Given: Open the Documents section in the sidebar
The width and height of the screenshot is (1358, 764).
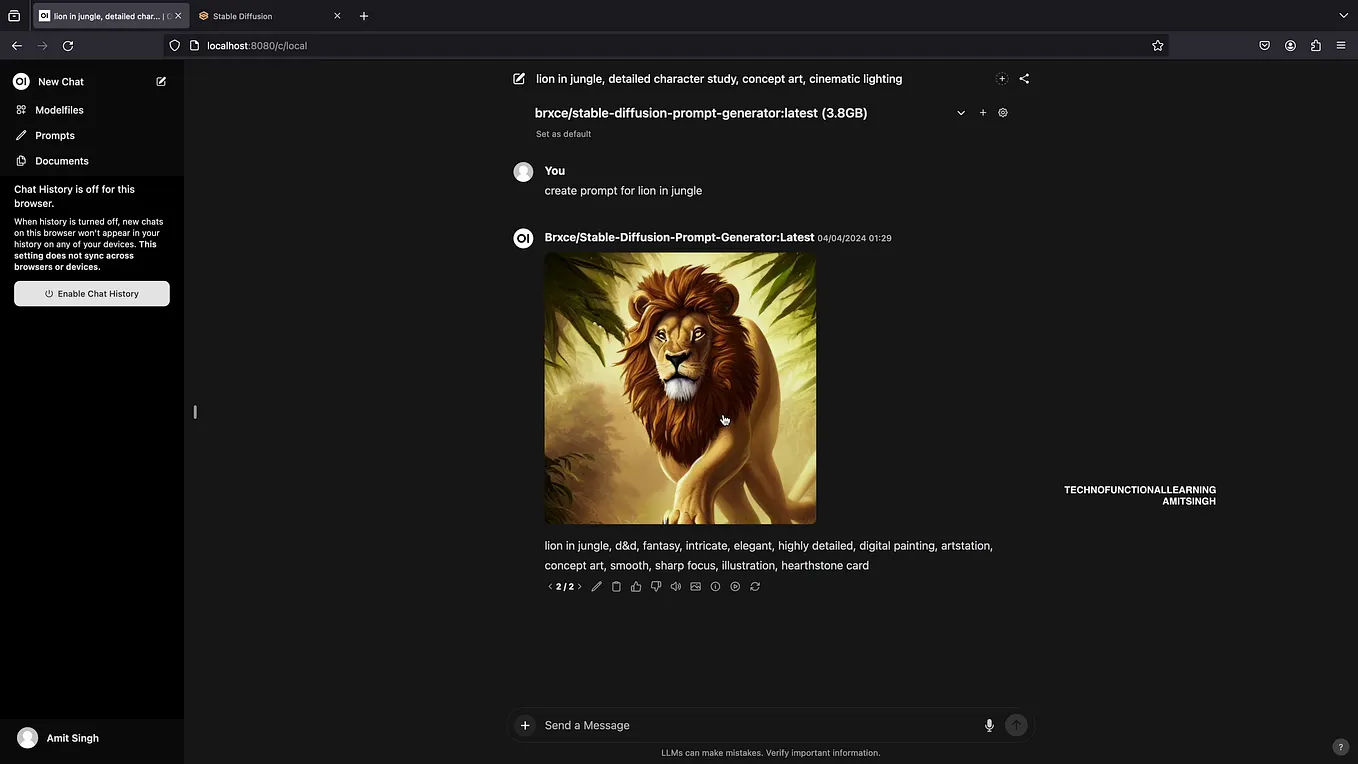Looking at the screenshot, I should [61, 160].
